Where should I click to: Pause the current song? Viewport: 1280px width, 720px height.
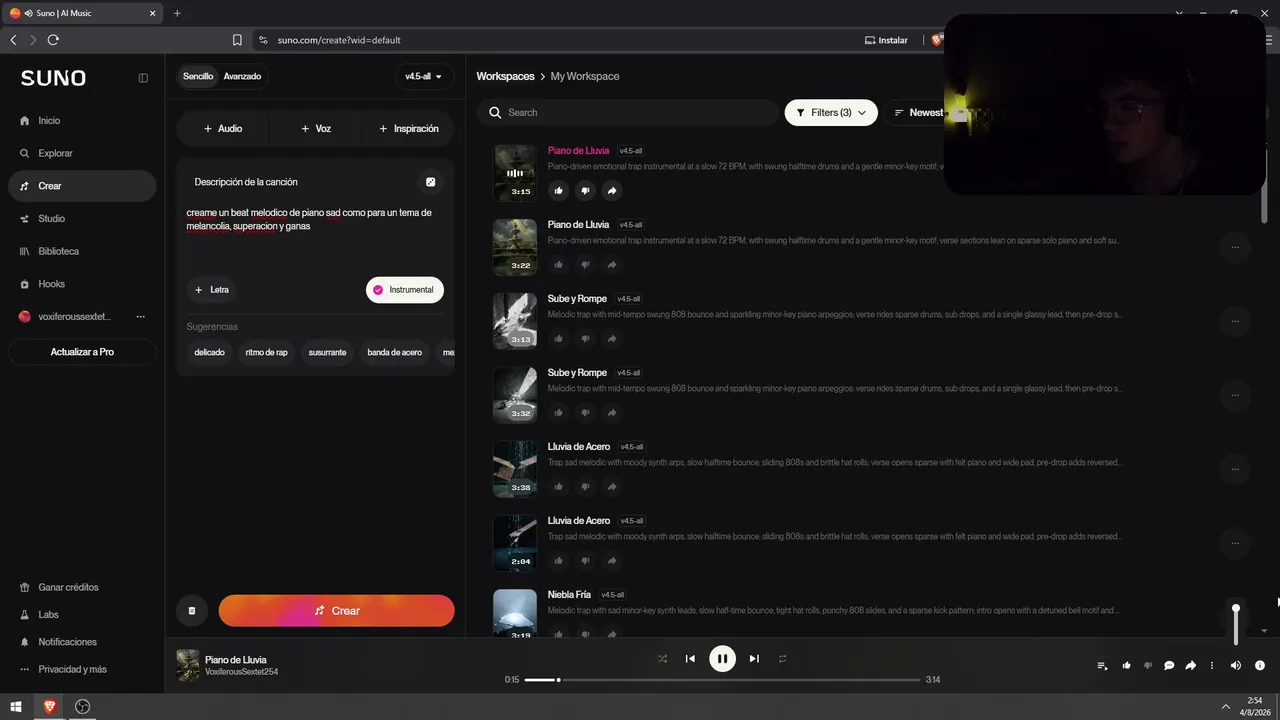tap(722, 659)
